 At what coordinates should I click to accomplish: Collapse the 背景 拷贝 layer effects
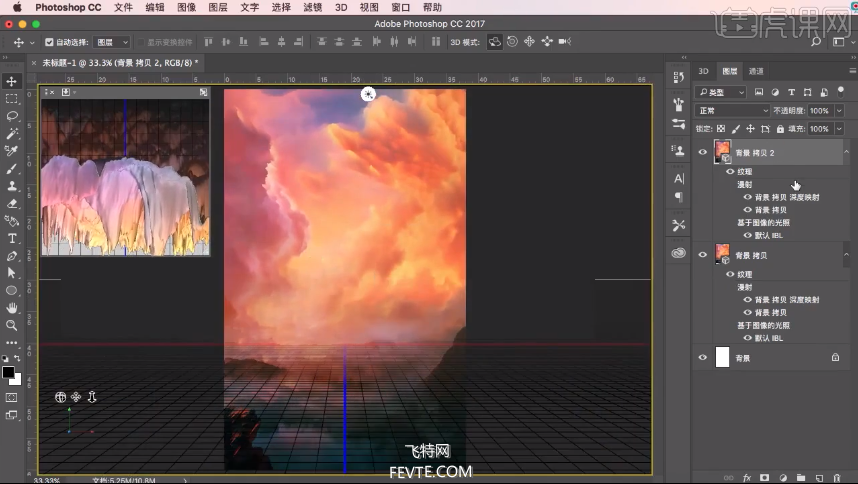[847, 254]
